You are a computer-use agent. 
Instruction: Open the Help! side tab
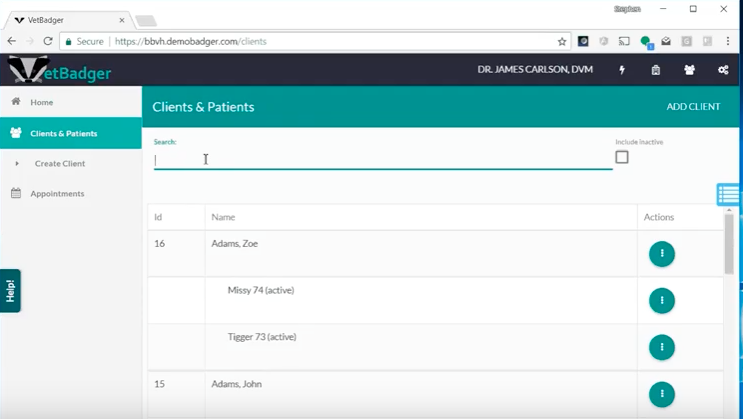pos(10,290)
